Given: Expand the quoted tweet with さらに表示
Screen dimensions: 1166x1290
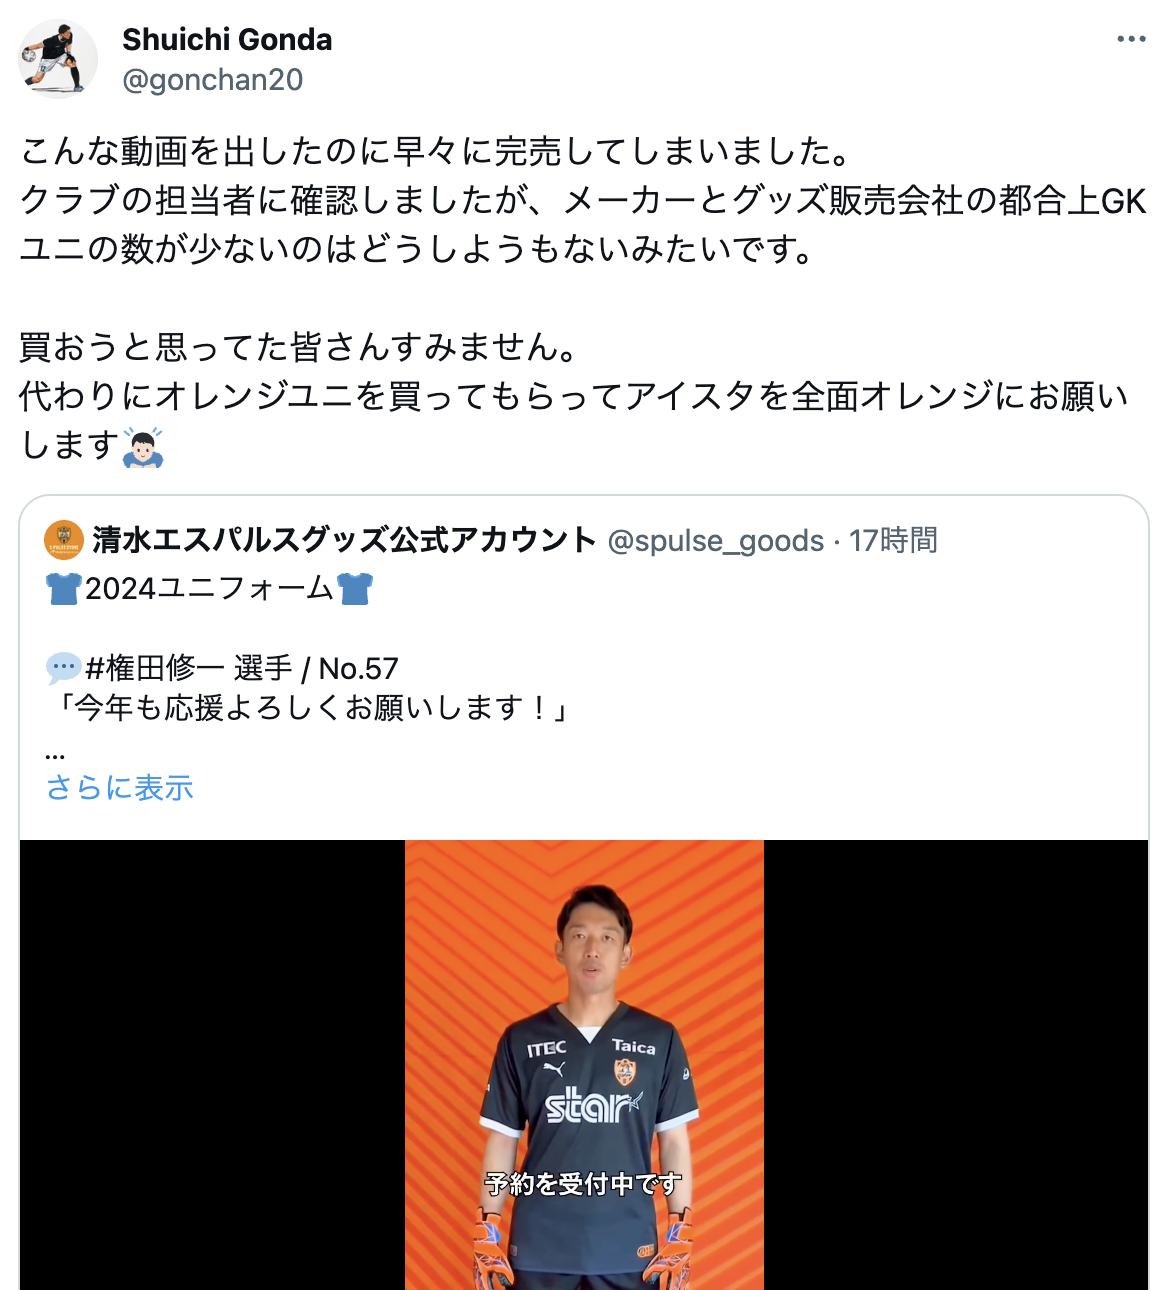Looking at the screenshot, I should [x=119, y=788].
